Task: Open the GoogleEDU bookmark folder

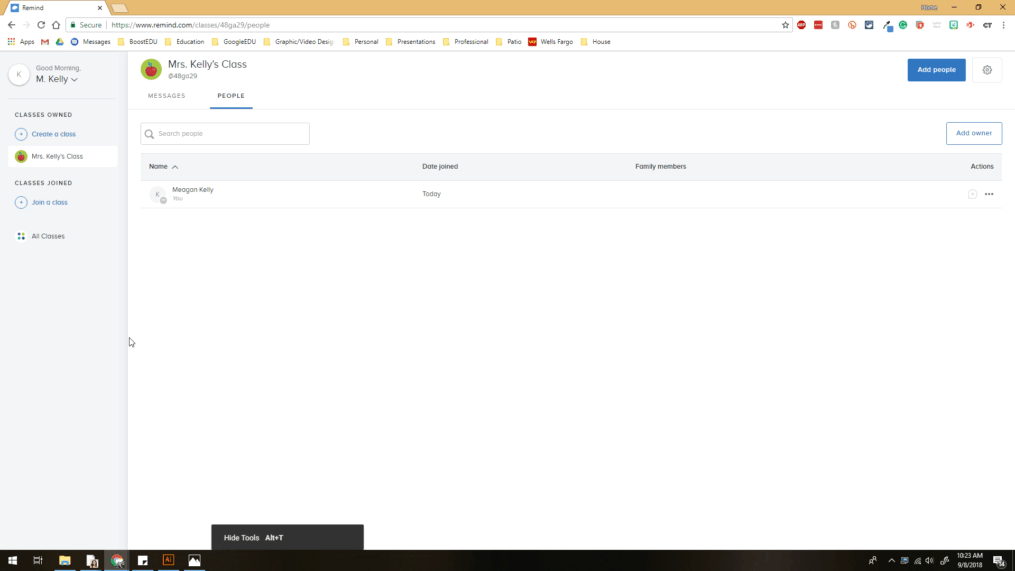Action: pyautogui.click(x=234, y=42)
